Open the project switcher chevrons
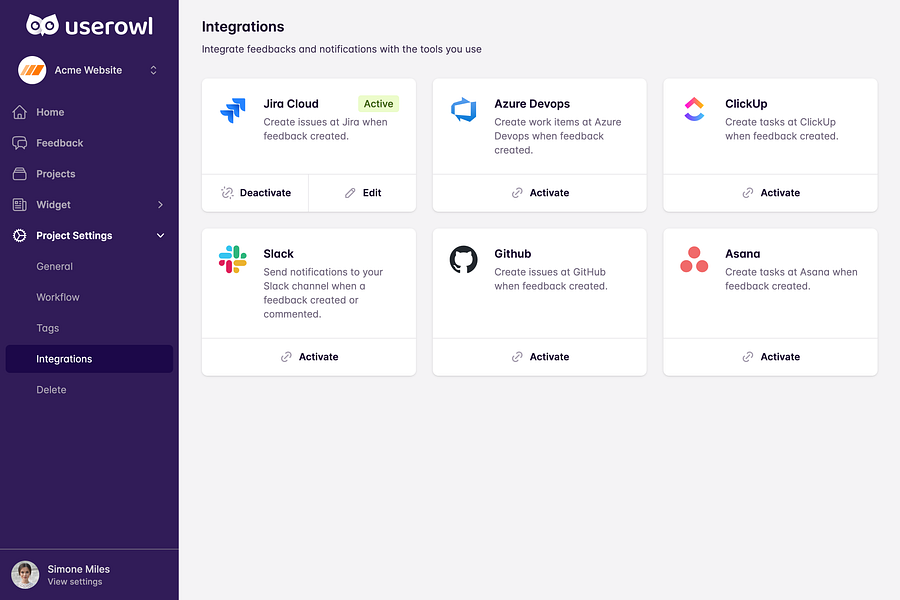Screen dimensions: 900x600 click(x=153, y=70)
